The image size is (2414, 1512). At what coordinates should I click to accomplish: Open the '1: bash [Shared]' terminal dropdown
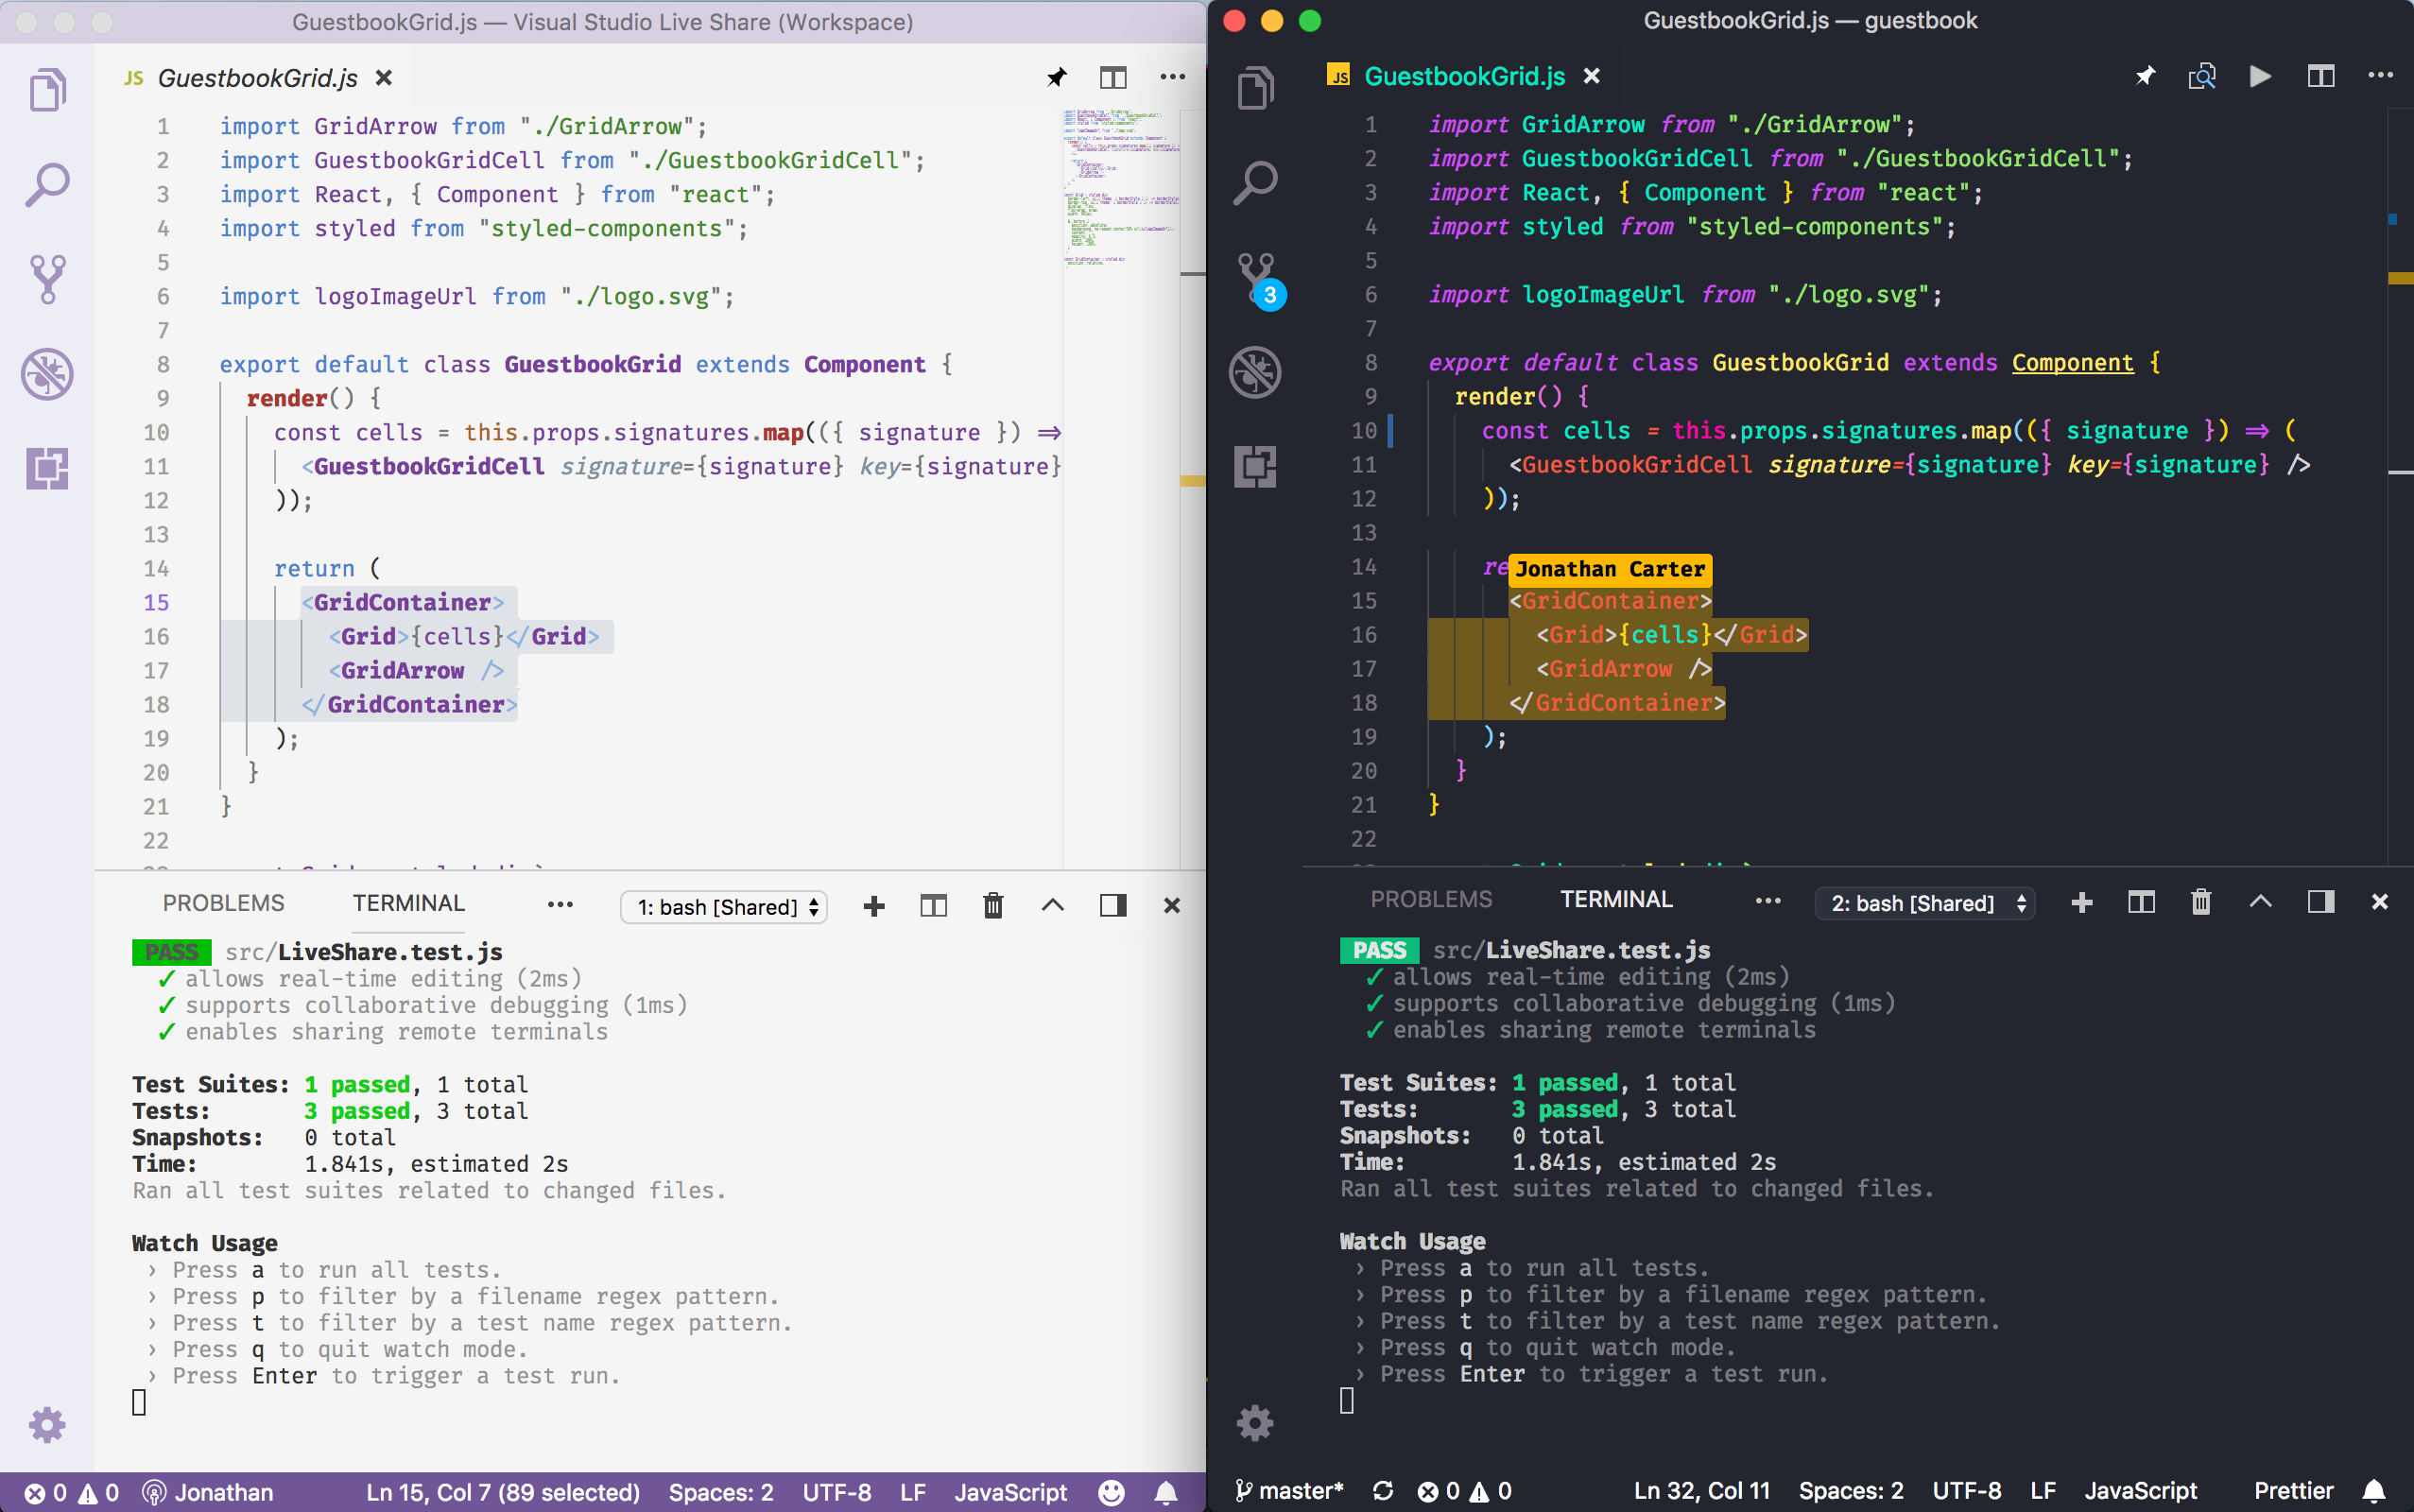click(722, 906)
